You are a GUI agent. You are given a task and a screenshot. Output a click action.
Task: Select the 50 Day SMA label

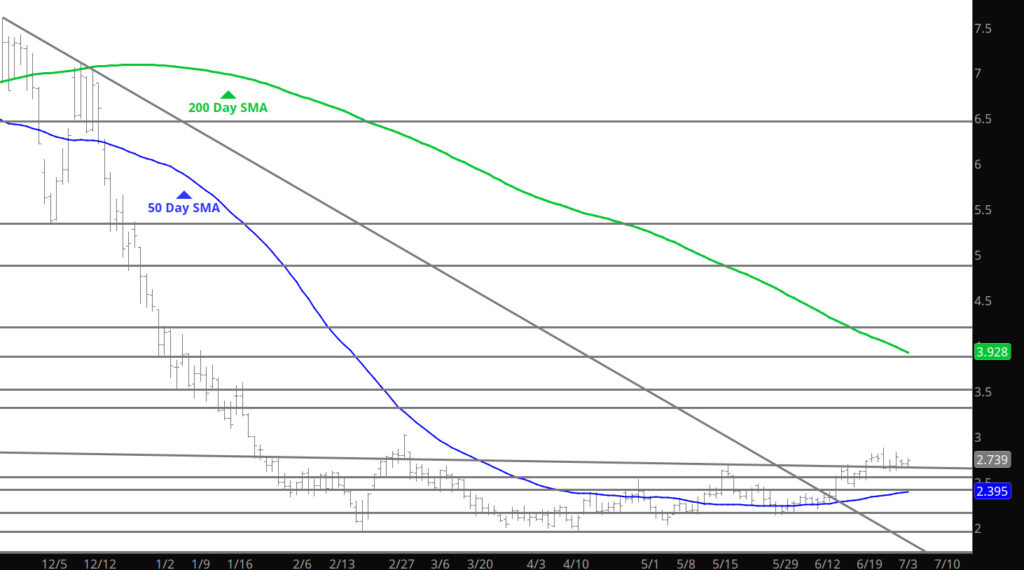[x=184, y=208]
